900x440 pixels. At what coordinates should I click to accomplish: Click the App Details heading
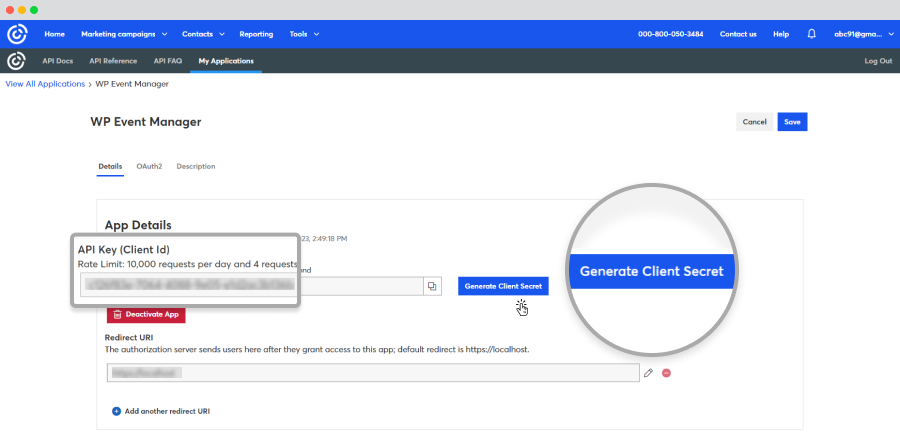pos(138,225)
